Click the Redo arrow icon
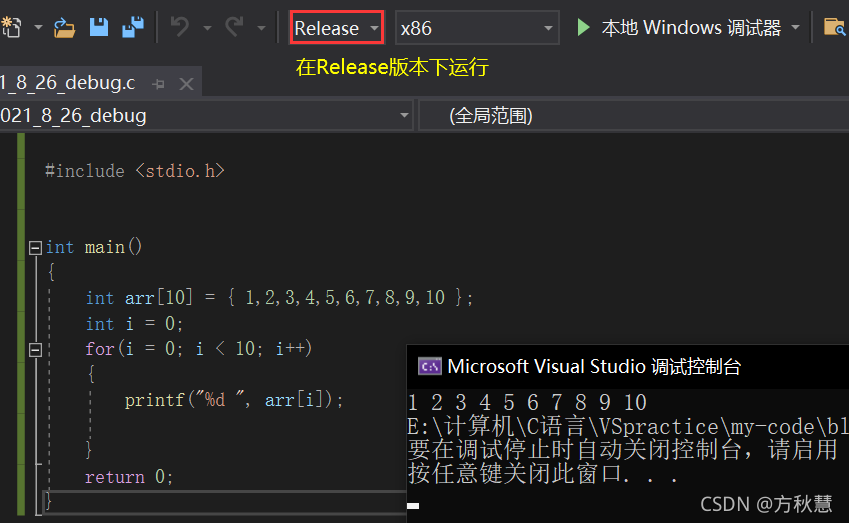The height and width of the screenshot is (523, 849). pos(234,27)
